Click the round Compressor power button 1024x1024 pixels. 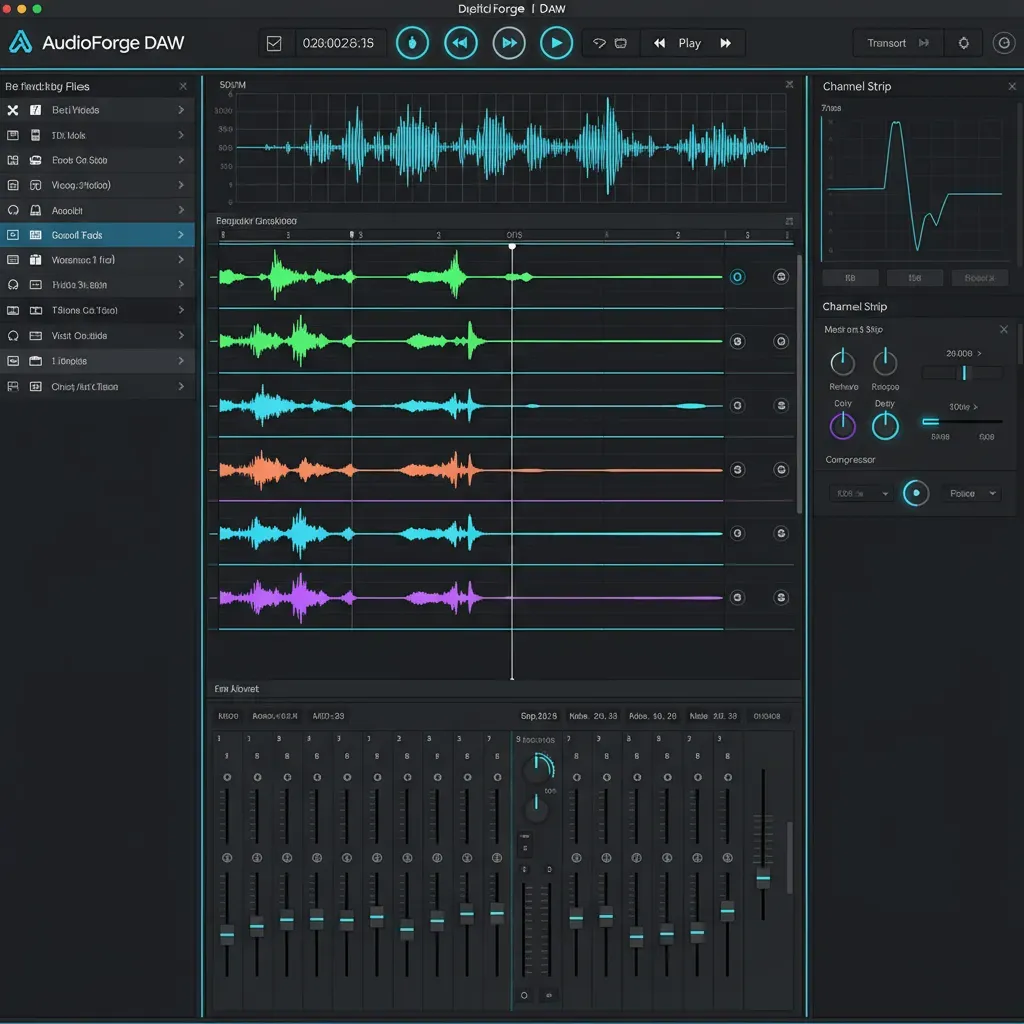[x=915, y=493]
